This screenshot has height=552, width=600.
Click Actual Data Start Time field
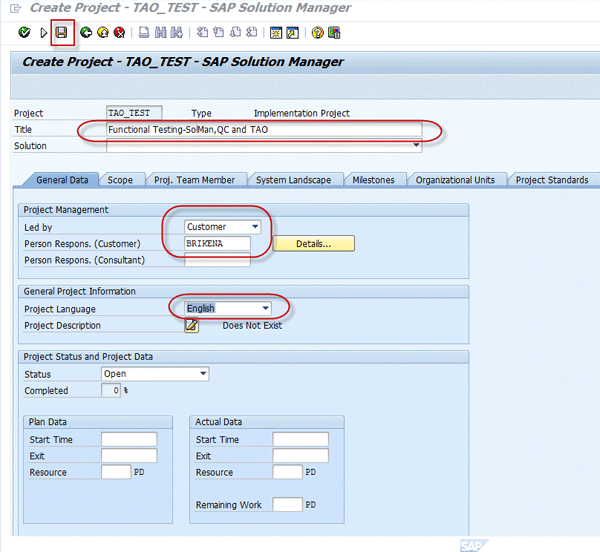point(301,439)
